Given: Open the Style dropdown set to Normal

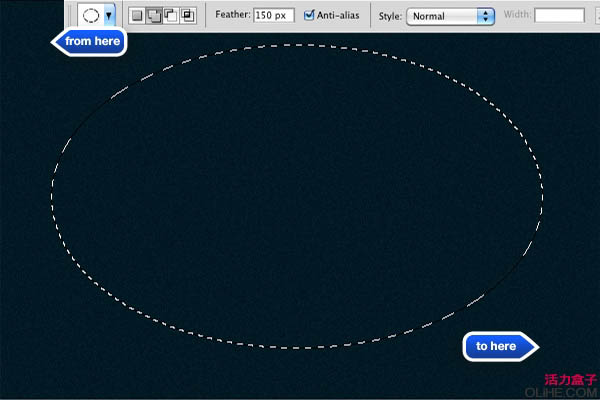Looking at the screenshot, I should click(443, 16).
